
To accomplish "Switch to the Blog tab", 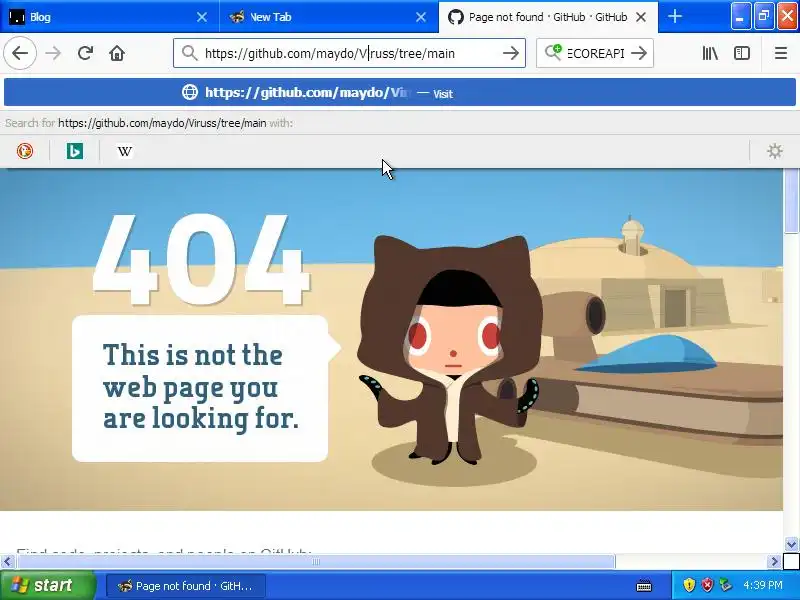I will pyautogui.click(x=110, y=17).
